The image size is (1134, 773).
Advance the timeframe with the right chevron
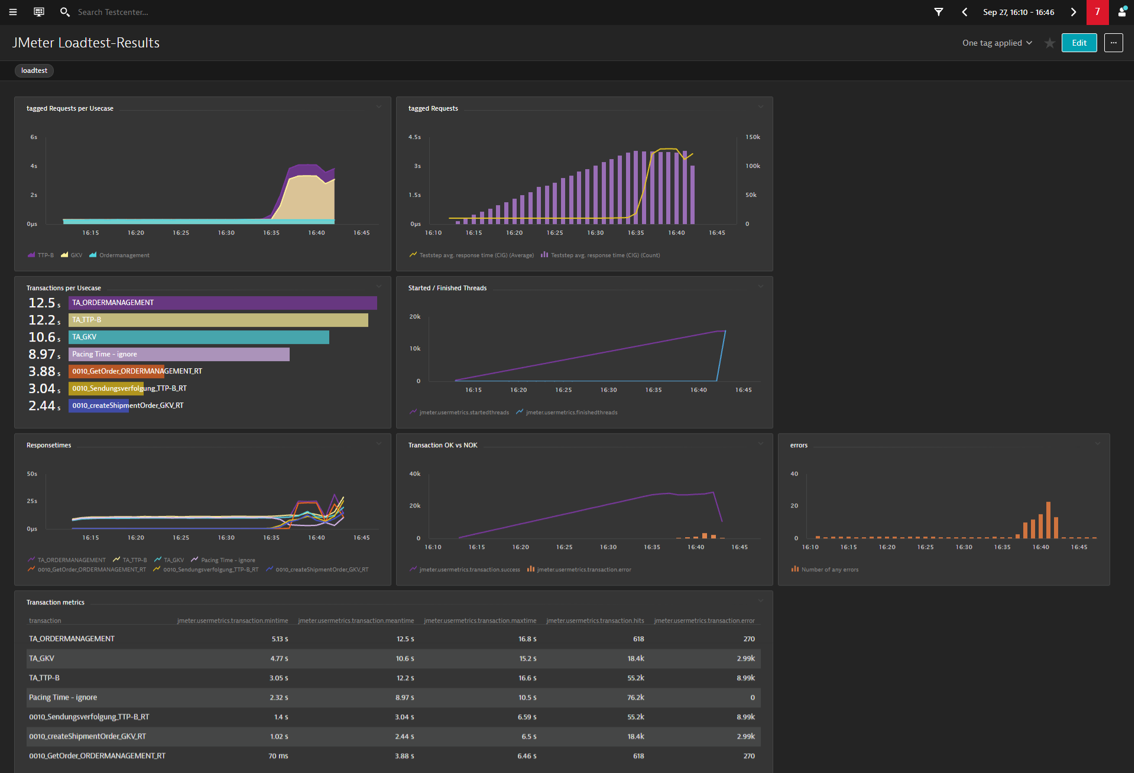1072,13
